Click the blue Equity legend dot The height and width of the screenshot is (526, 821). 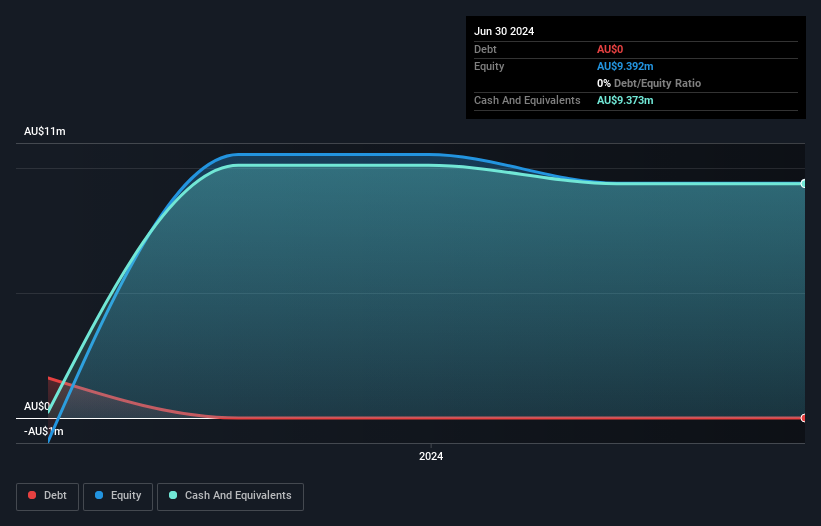tap(99, 495)
